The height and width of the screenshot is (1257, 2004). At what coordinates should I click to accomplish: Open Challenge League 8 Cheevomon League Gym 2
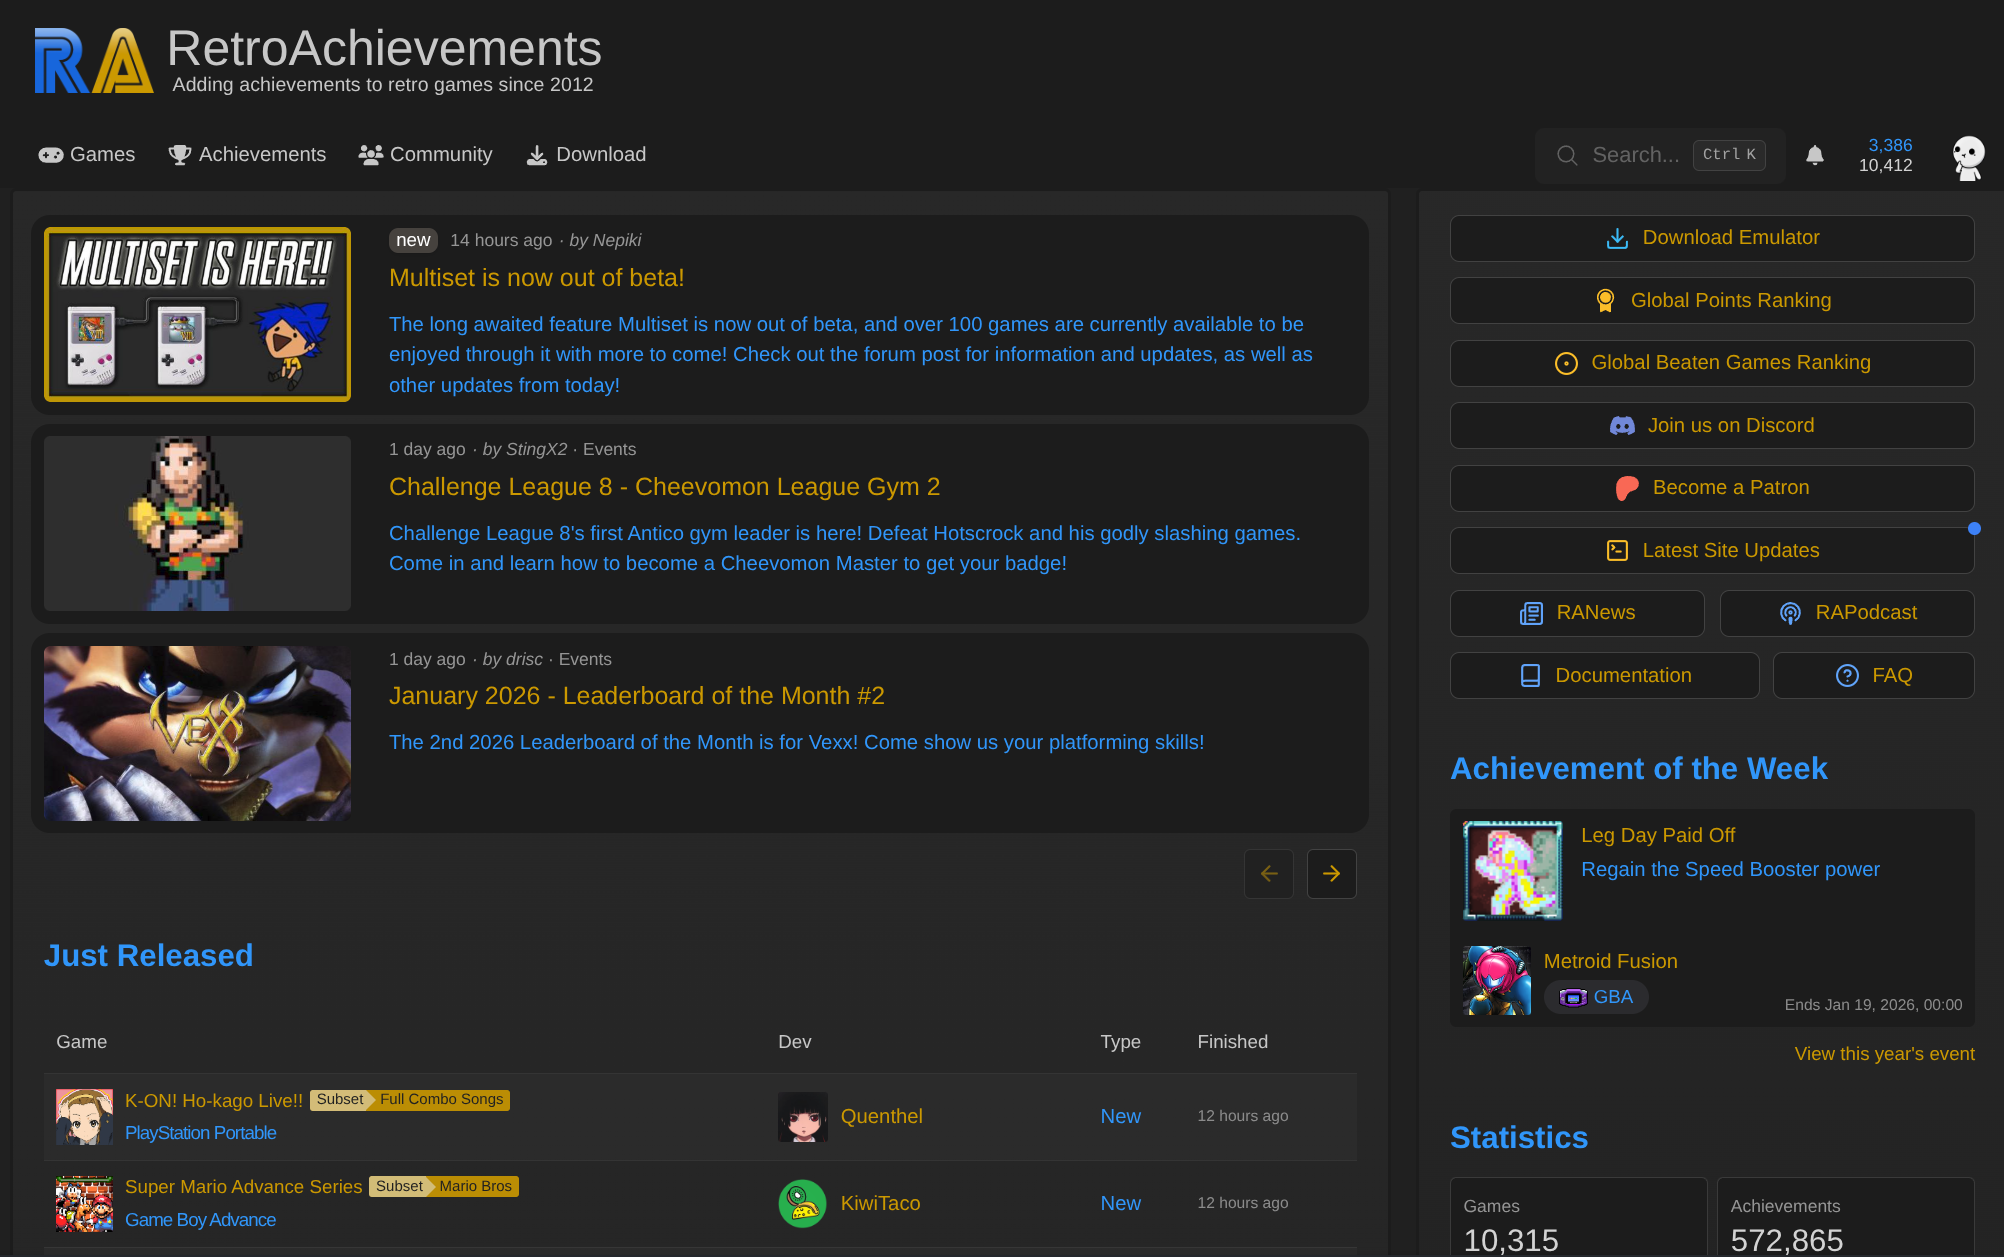[x=665, y=487]
